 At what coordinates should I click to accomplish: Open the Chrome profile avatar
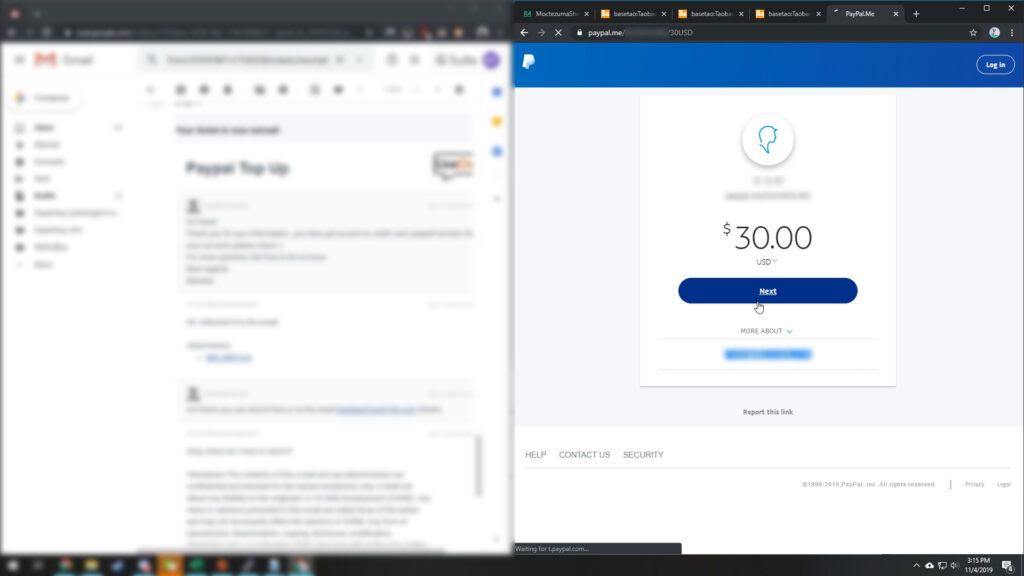coord(994,33)
